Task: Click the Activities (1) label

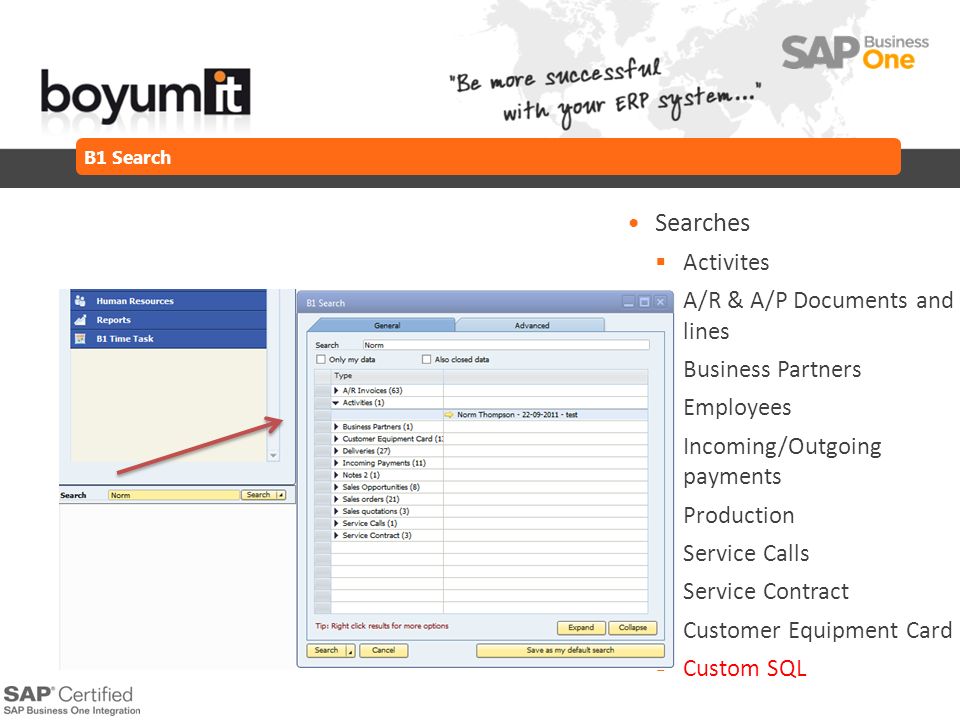Action: (363, 403)
